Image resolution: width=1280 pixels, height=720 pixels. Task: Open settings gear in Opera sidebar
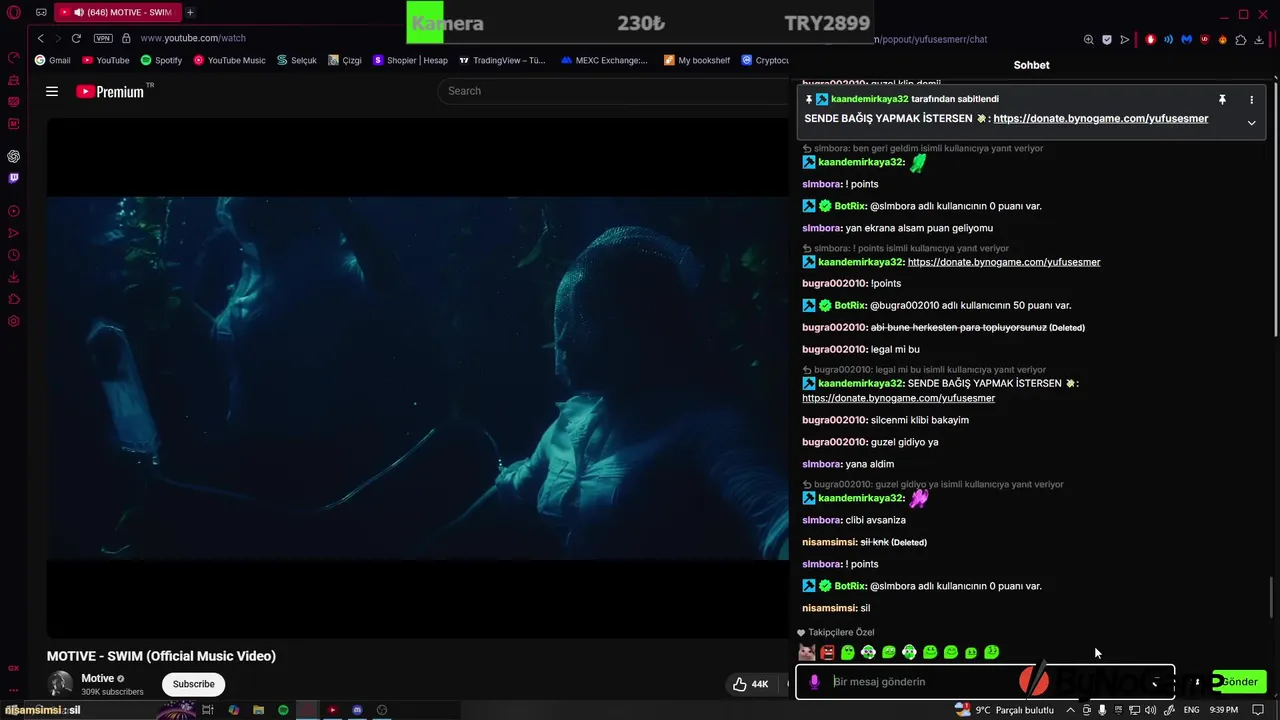click(x=14, y=321)
